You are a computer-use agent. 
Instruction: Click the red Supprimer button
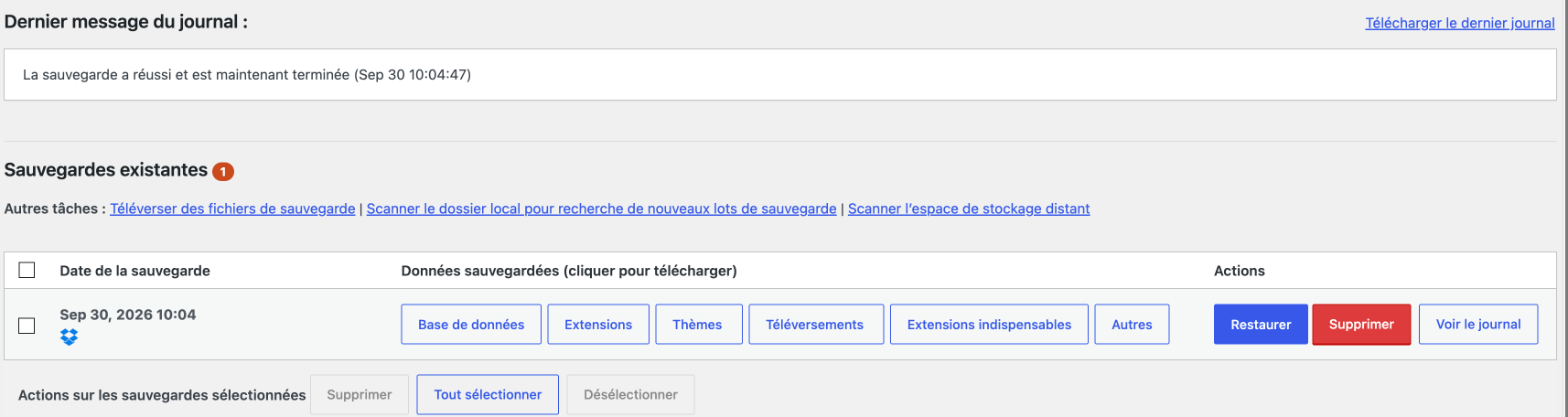pyautogui.click(x=1361, y=324)
